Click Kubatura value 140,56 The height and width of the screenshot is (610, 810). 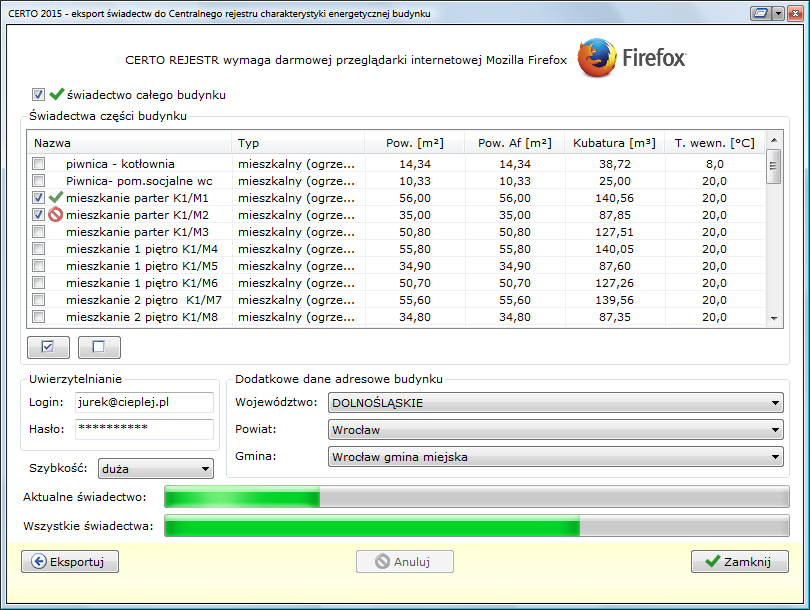point(615,198)
